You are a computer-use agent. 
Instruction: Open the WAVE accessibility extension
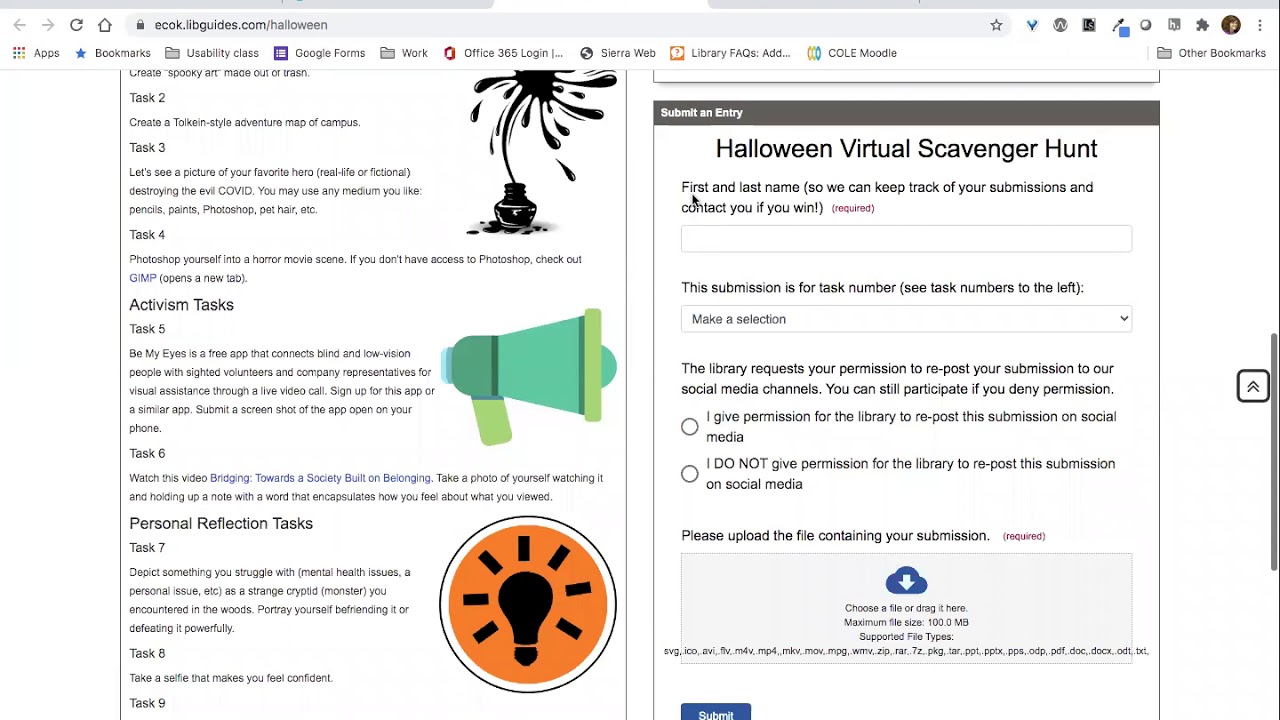1060,25
